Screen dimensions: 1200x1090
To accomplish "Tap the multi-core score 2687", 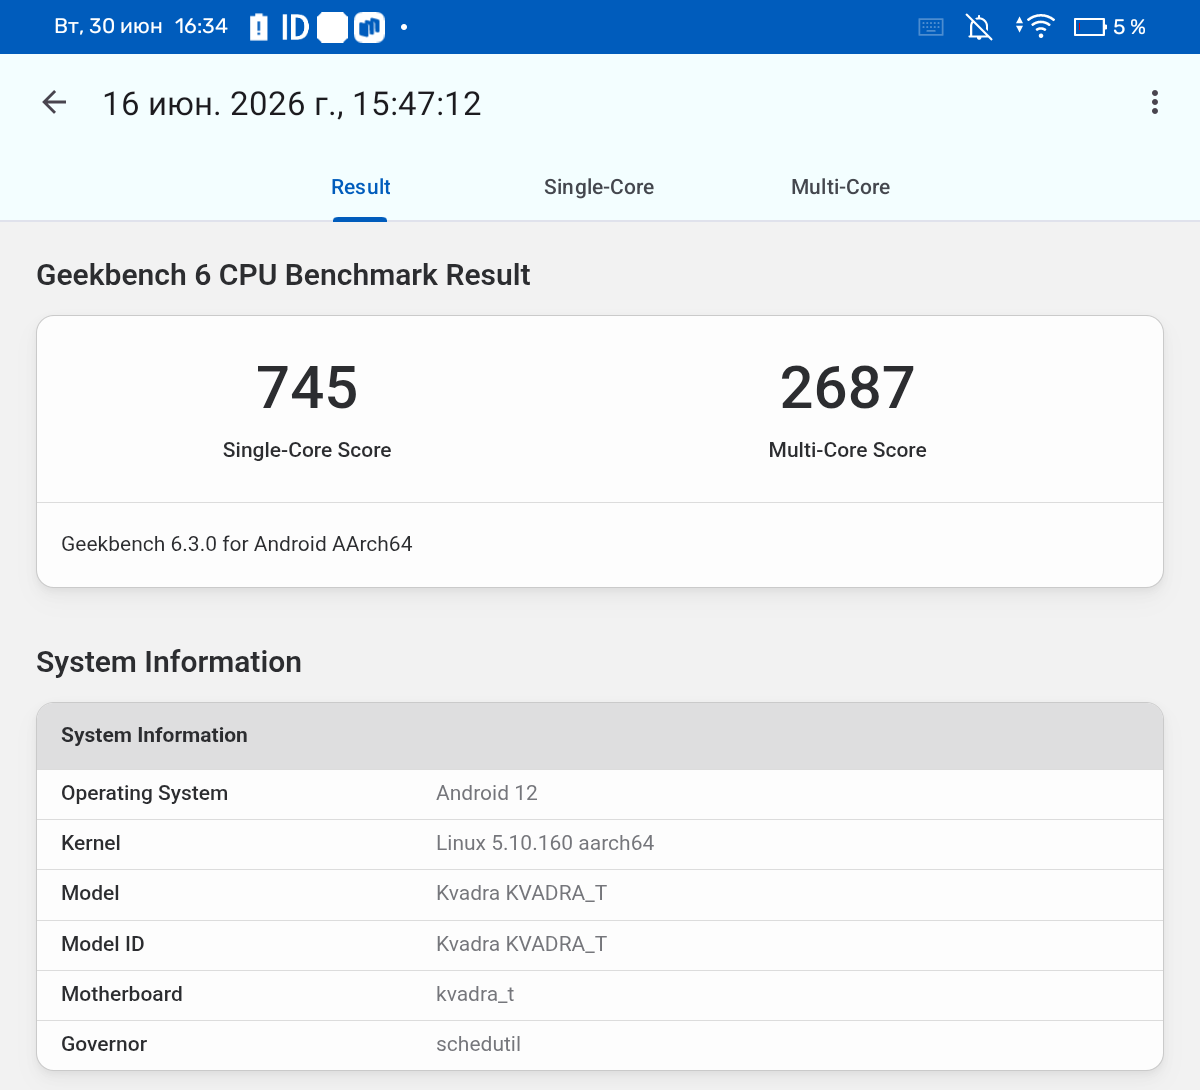I will (847, 388).
